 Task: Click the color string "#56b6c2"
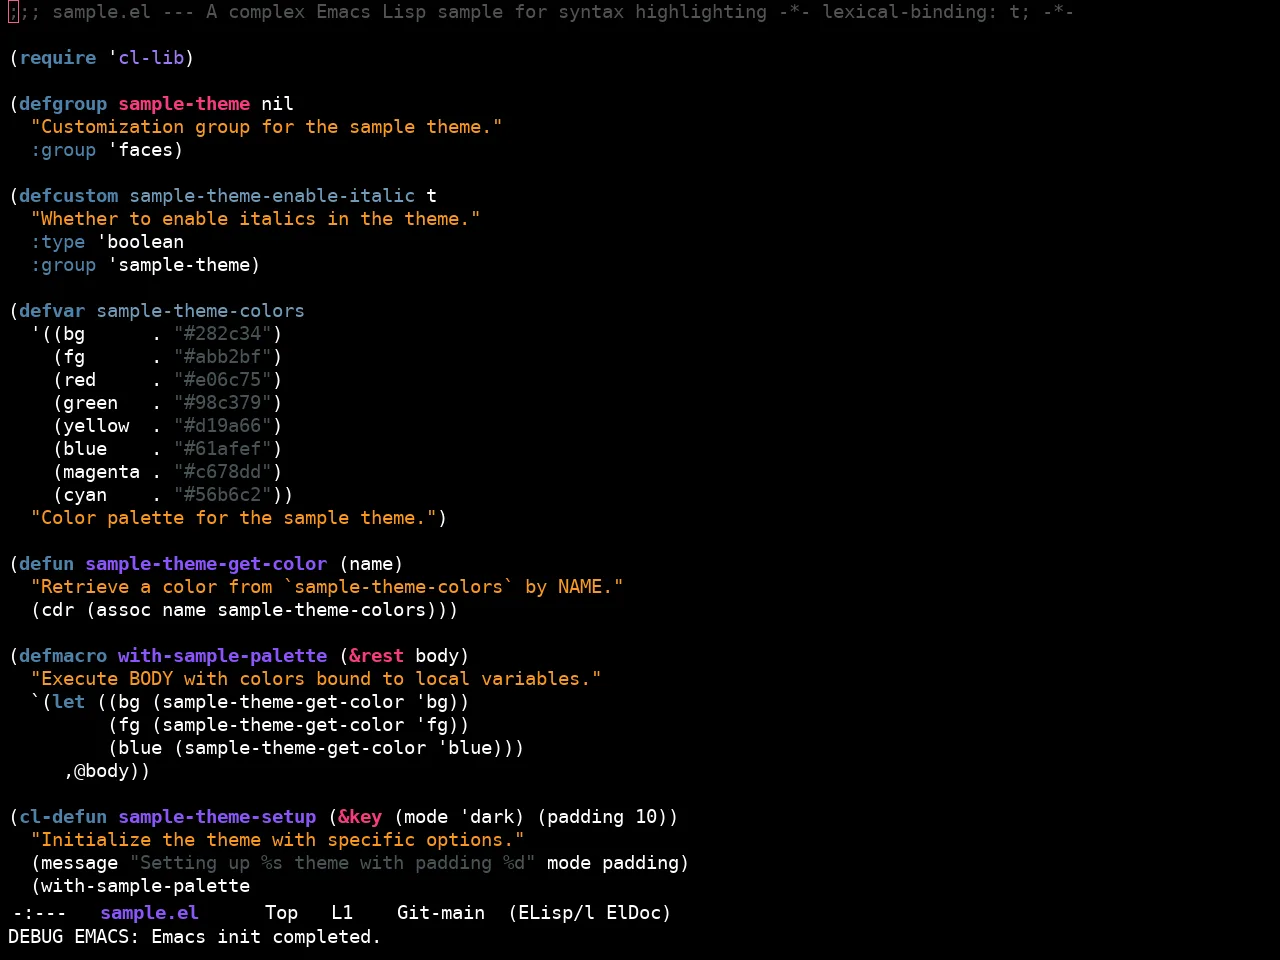[223, 495]
